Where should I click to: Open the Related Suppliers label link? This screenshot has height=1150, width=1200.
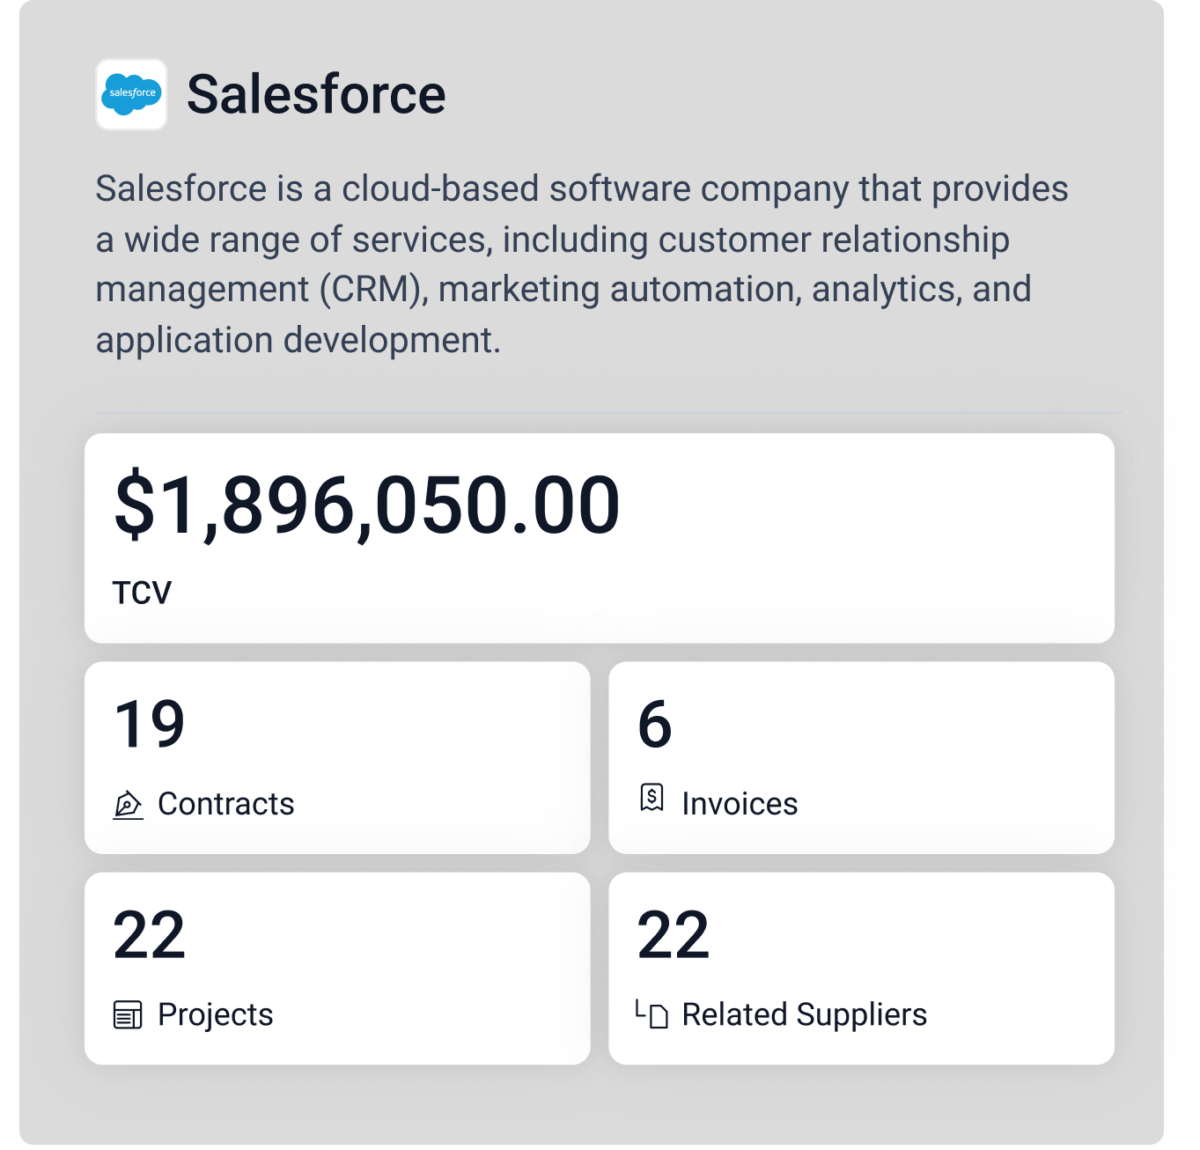pos(804,1015)
